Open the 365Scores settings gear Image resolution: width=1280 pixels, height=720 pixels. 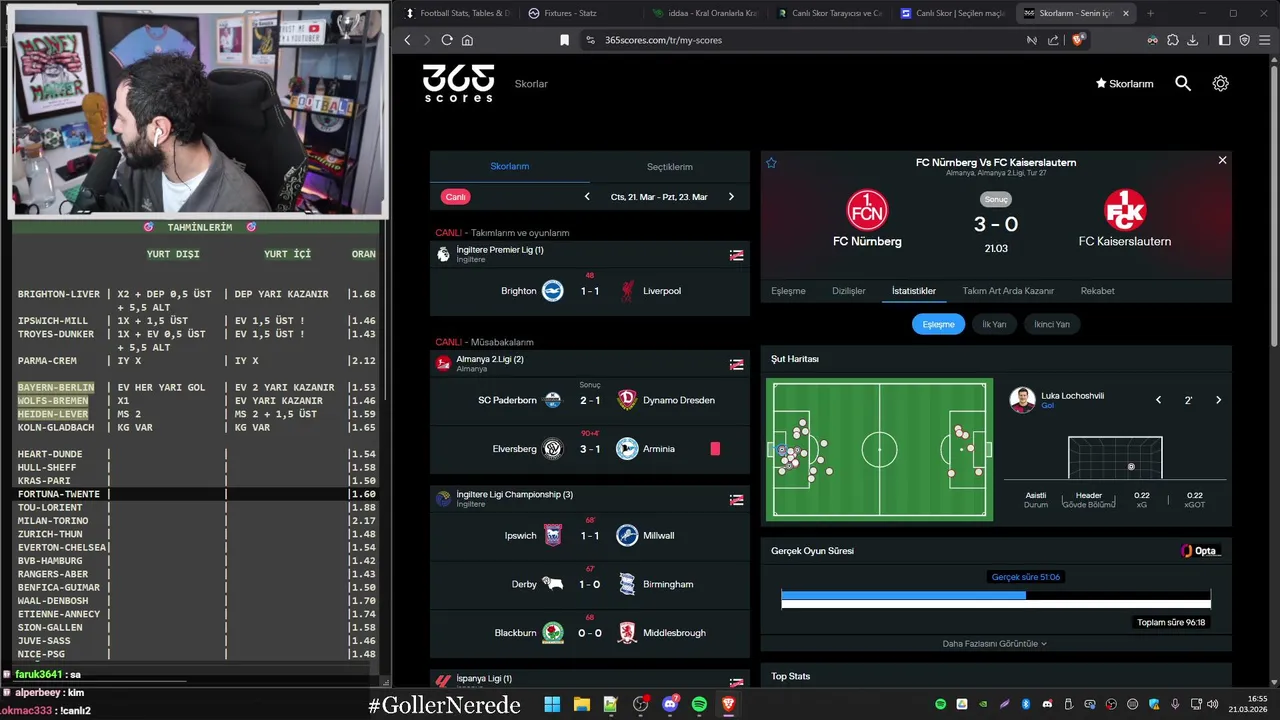click(x=1220, y=84)
